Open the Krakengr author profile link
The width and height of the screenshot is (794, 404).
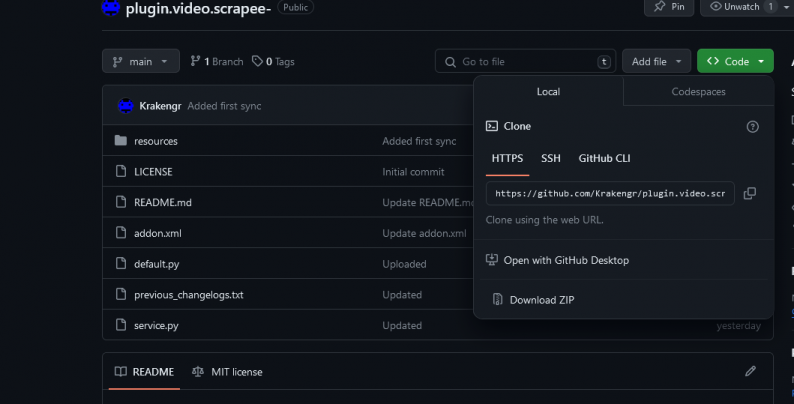(160, 106)
